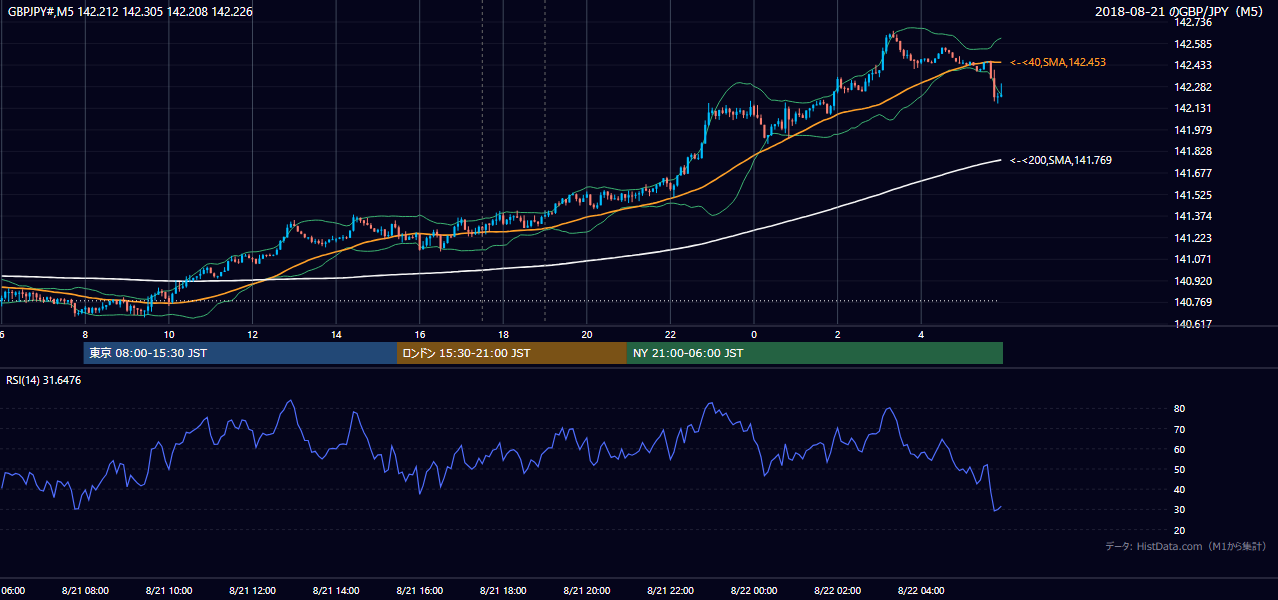Click the 8/22 02:00 time axis label
The height and width of the screenshot is (600, 1278).
tap(837, 591)
